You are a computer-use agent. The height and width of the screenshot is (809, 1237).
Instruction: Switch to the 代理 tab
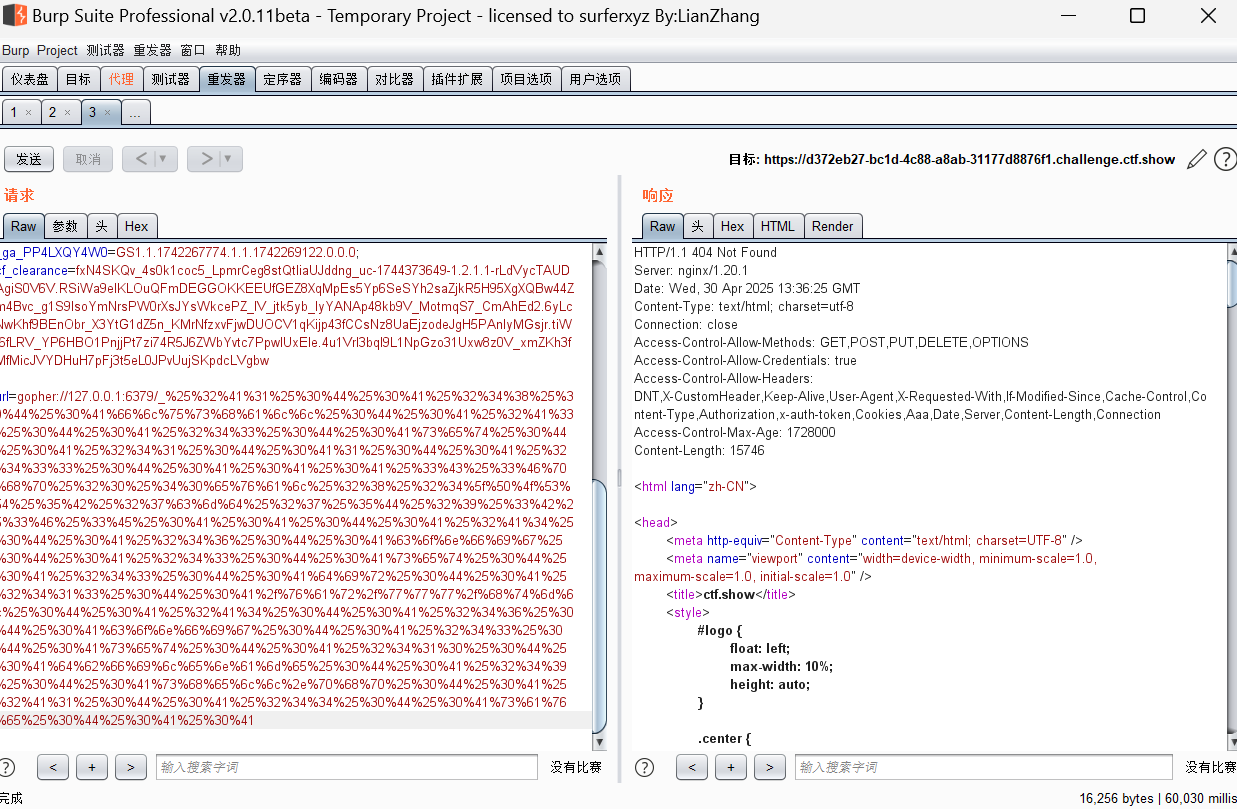click(x=121, y=79)
